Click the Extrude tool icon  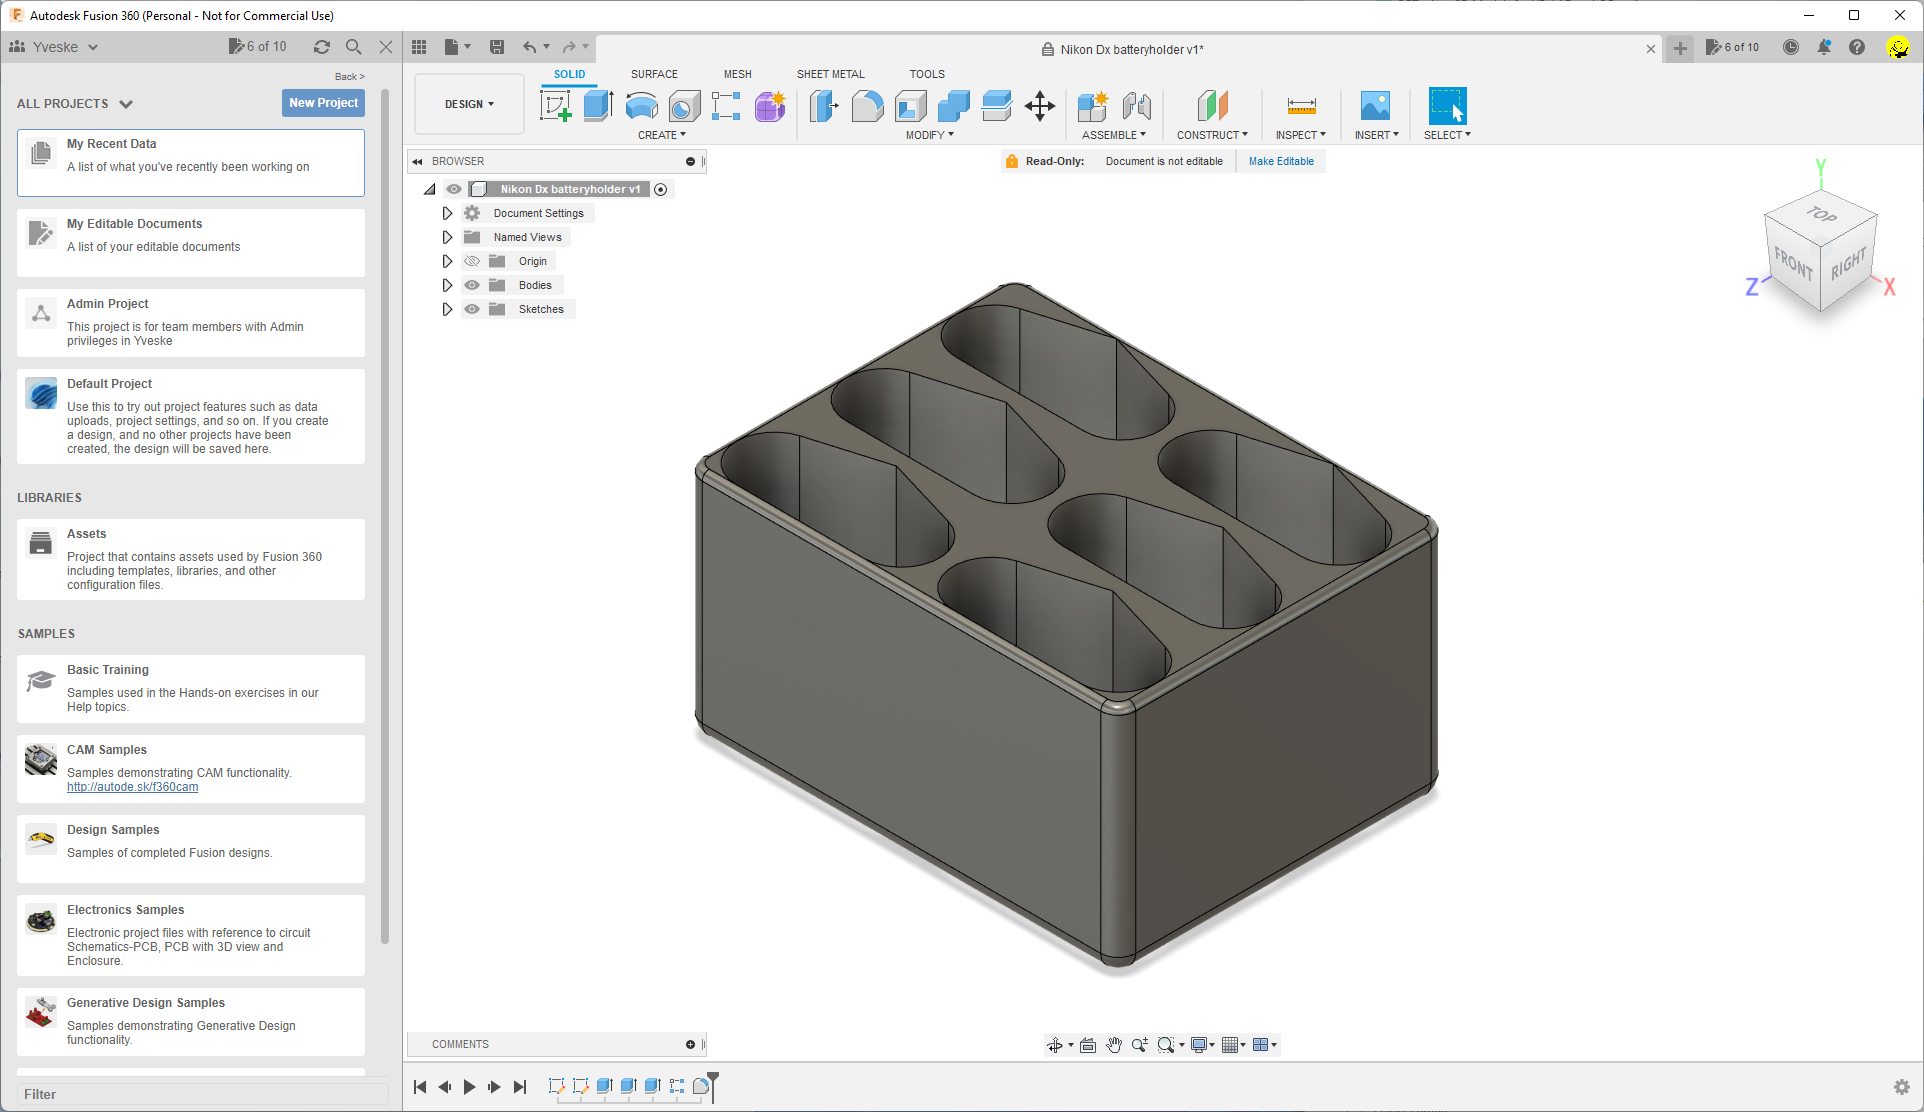(x=598, y=106)
